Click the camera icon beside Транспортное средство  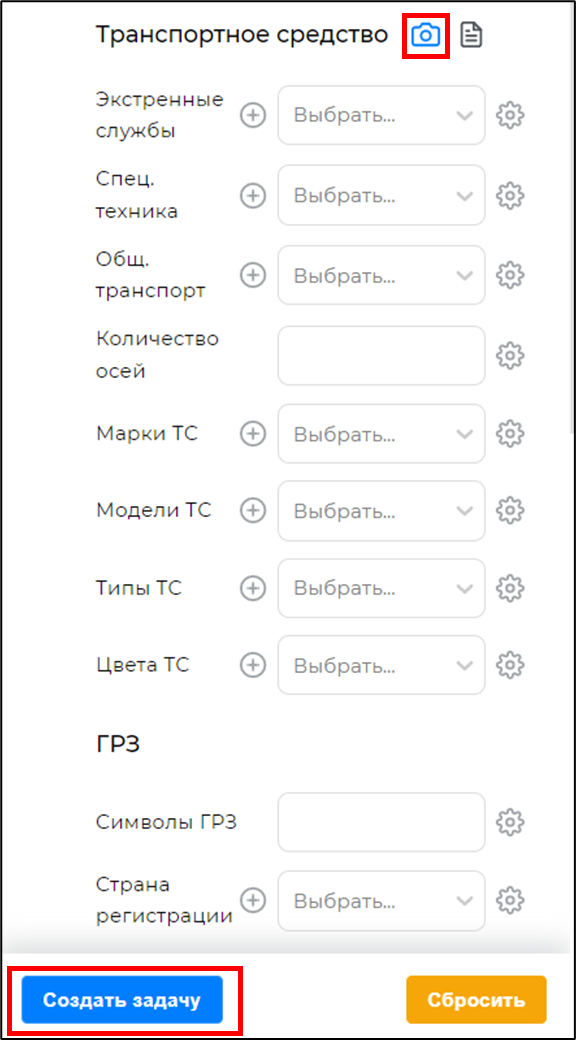(x=425, y=35)
